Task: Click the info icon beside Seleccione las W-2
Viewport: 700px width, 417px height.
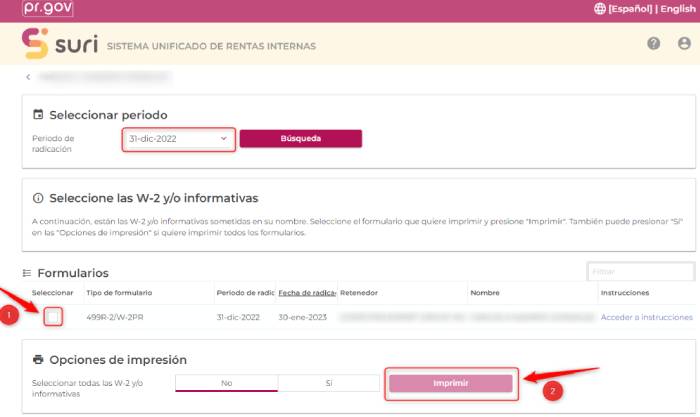Action: click(x=38, y=198)
